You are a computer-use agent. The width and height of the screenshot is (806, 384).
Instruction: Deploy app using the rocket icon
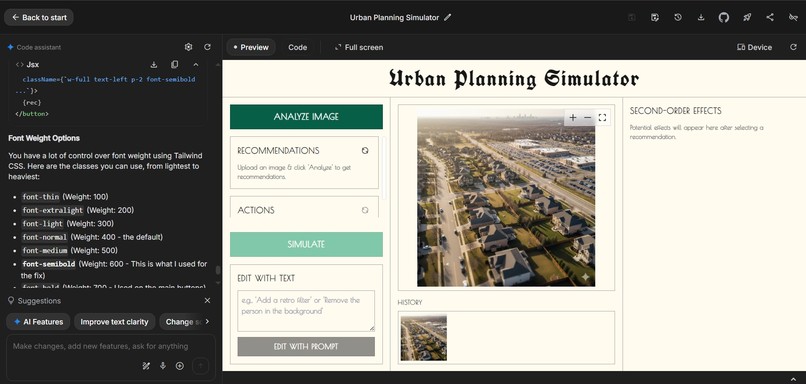[747, 17]
